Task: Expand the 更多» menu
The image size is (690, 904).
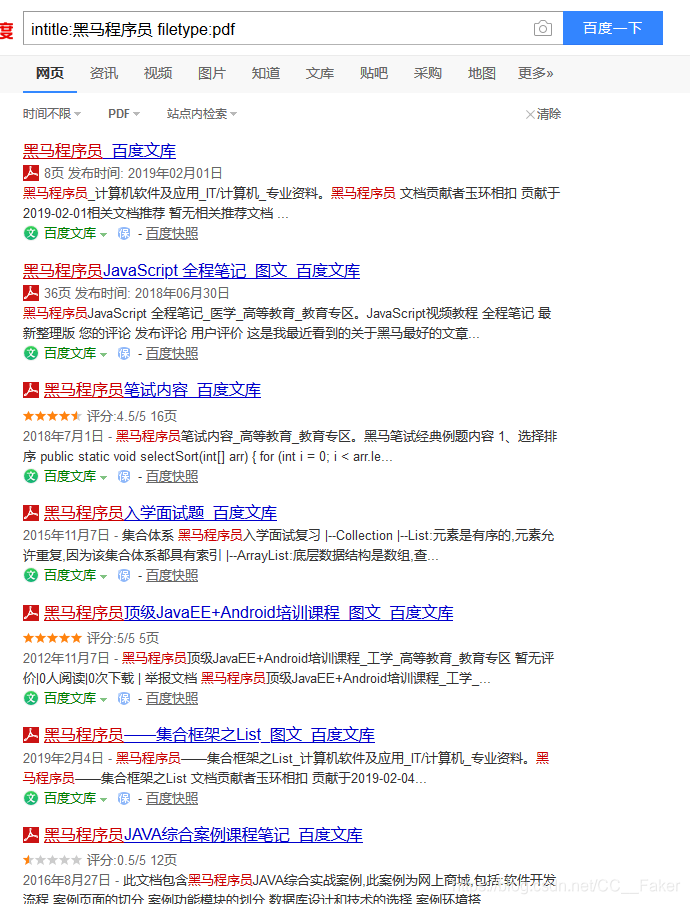Action: [536, 73]
